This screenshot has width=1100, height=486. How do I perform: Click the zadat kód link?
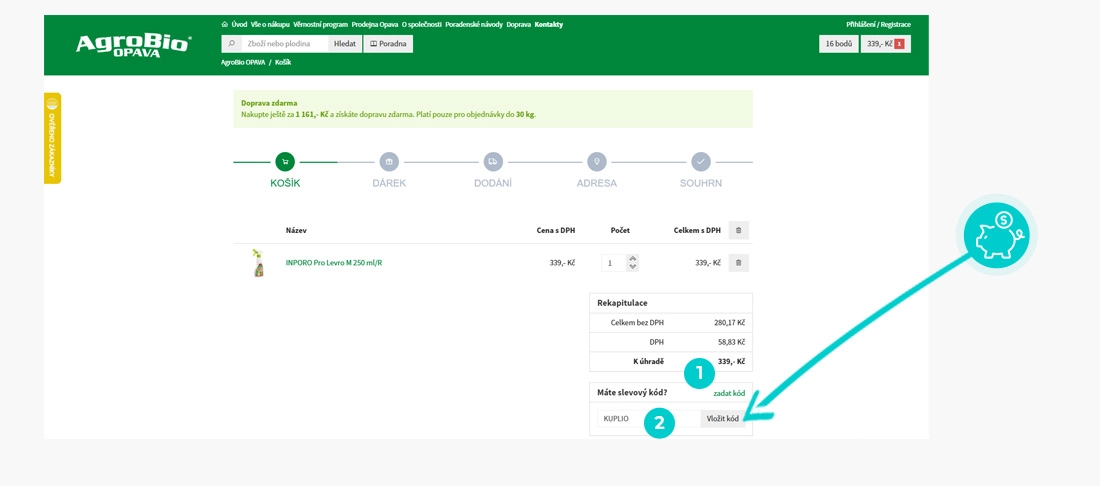point(729,393)
